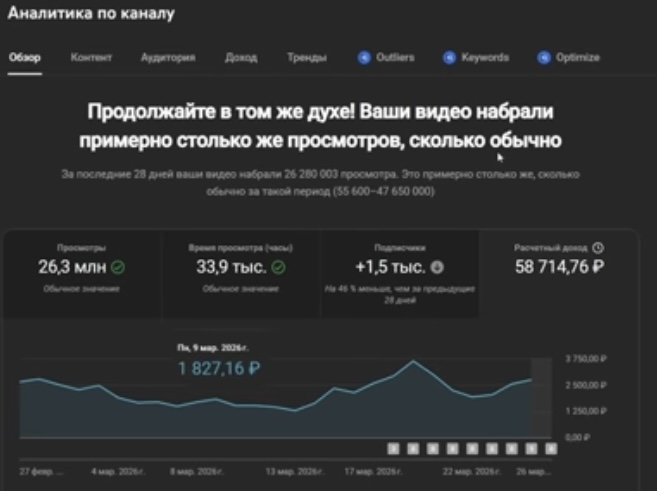Click the Продолжайте в том же духе headline
The width and height of the screenshot is (657, 491).
320,126
